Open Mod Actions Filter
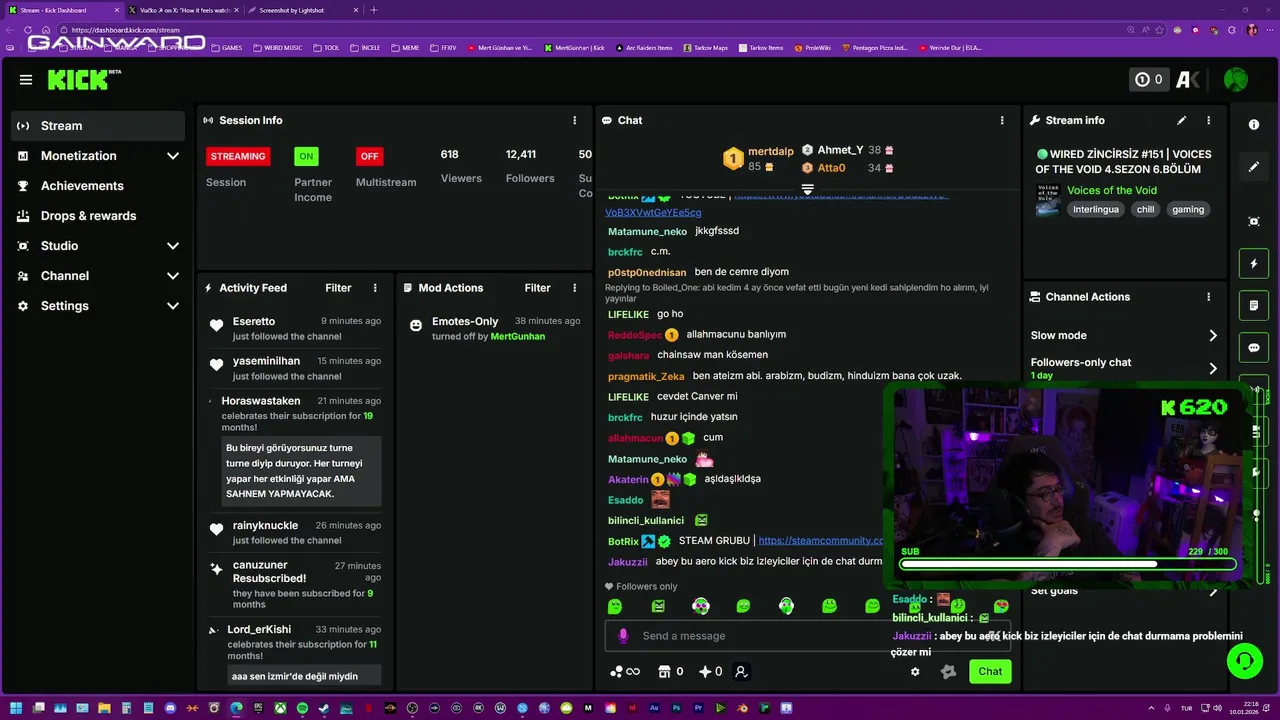This screenshot has height=720, width=1280. pos(537,288)
